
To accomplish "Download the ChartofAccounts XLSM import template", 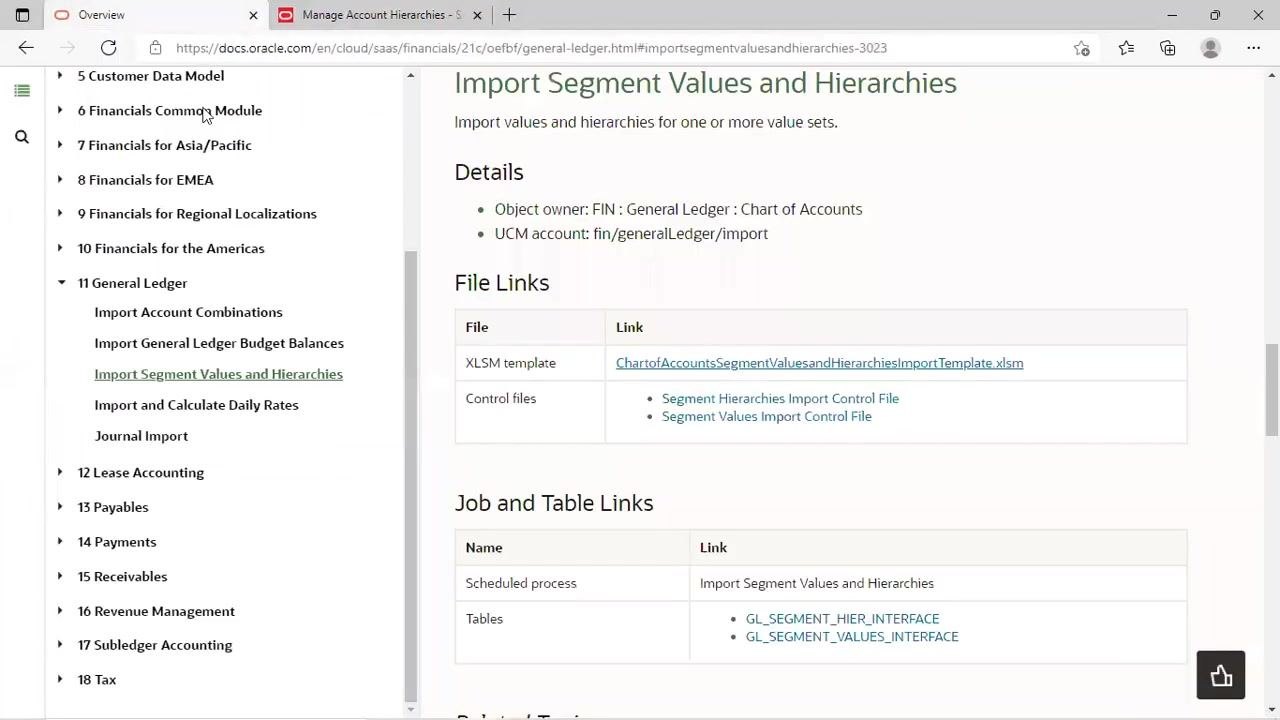I will point(819,363).
